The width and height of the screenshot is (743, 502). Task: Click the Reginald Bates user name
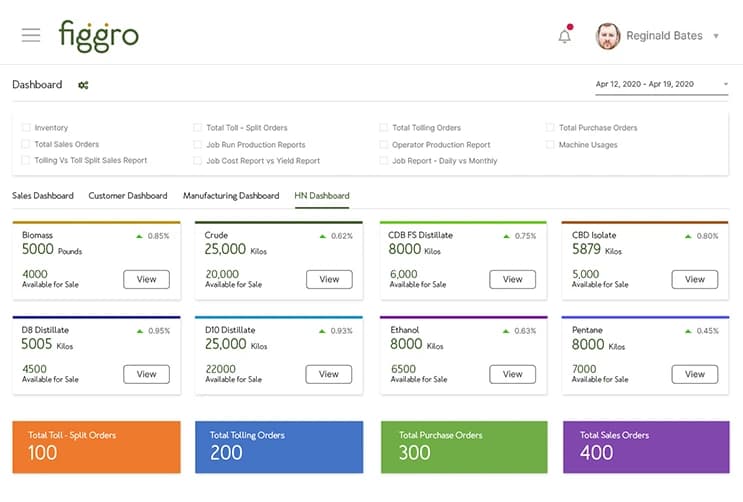664,36
